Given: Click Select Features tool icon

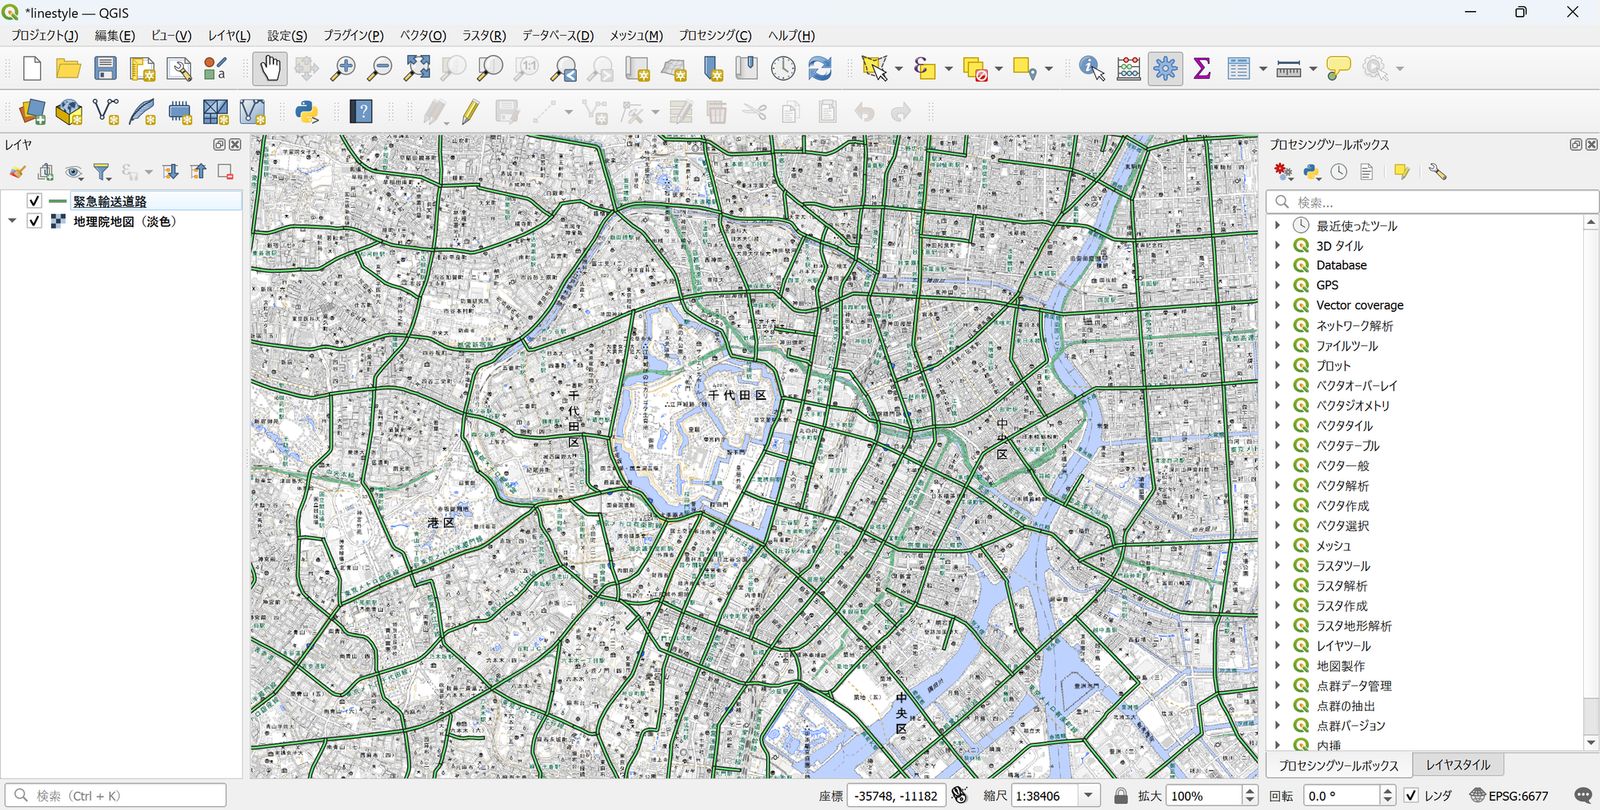Looking at the screenshot, I should point(874,68).
